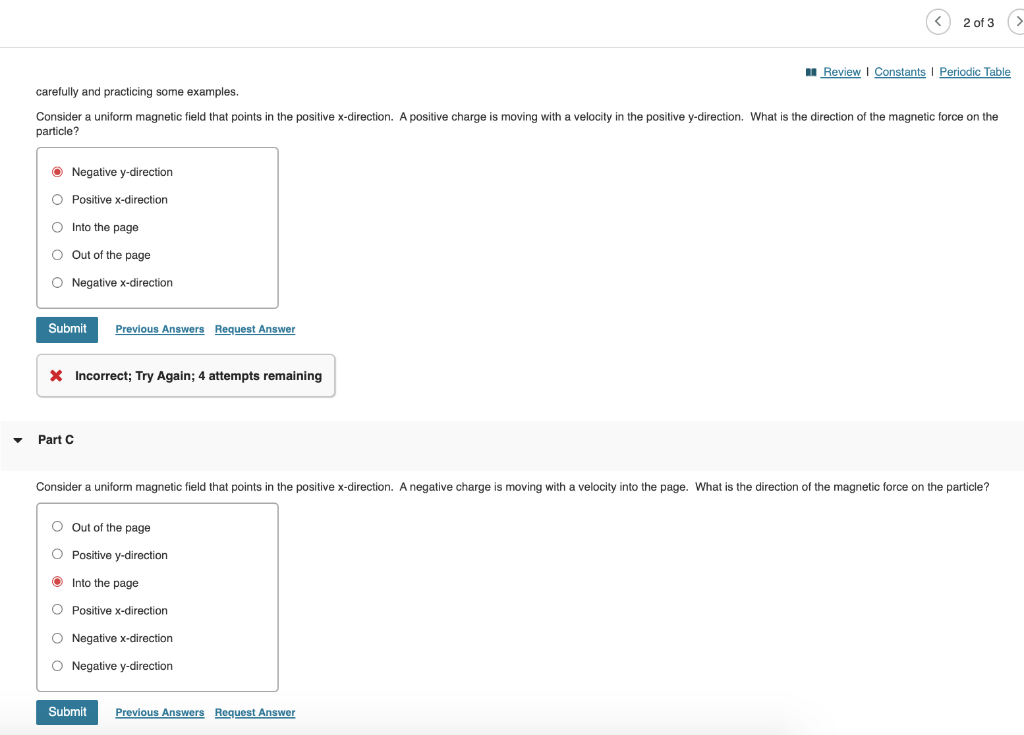Select Negative x-direction in the first question
This screenshot has width=1024, height=735.
tap(57, 283)
